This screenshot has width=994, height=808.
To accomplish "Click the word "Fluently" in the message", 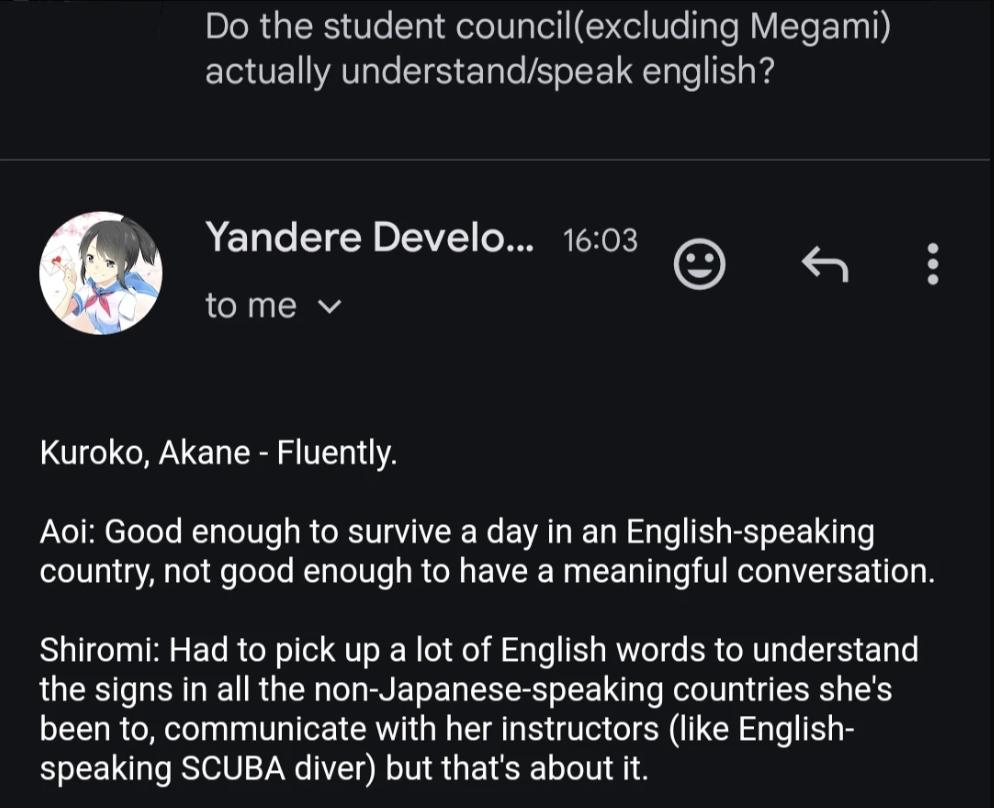I will click(336, 453).
